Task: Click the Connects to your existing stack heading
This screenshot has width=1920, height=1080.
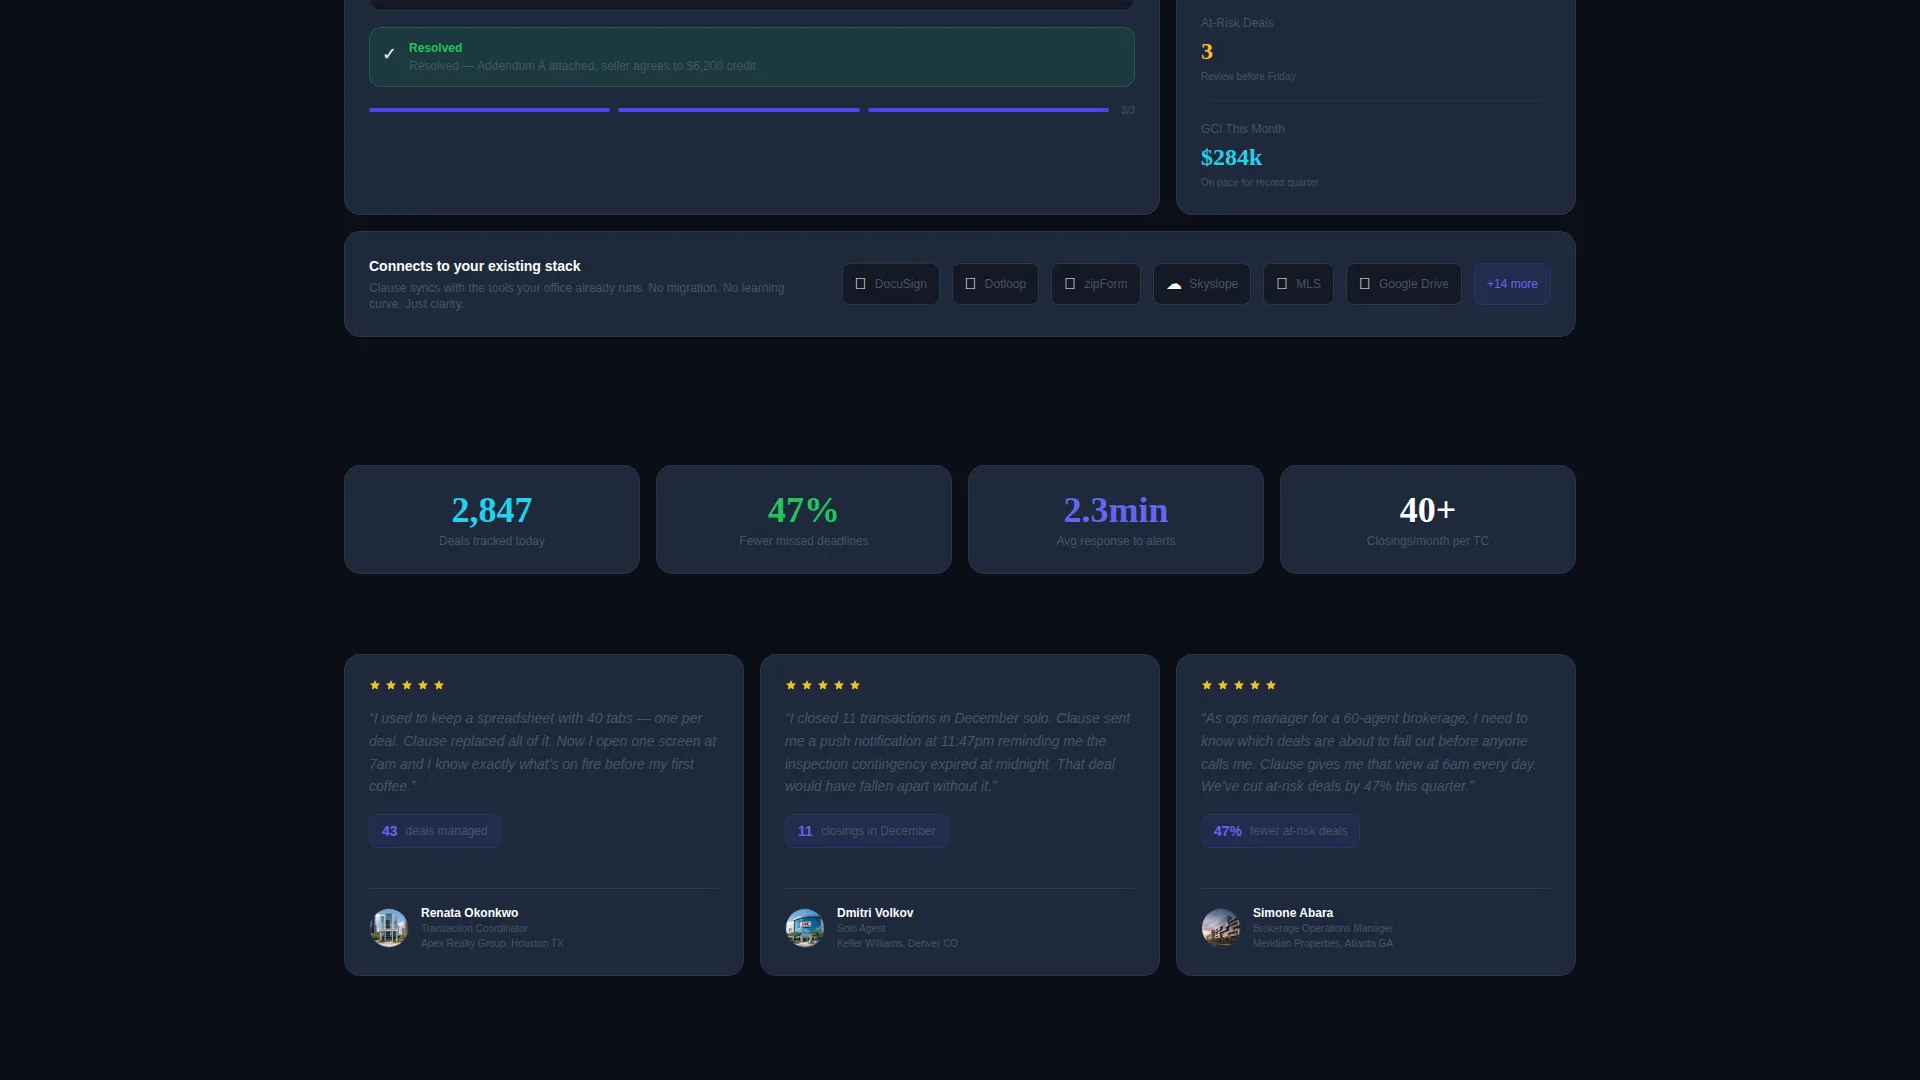Action: [x=475, y=266]
